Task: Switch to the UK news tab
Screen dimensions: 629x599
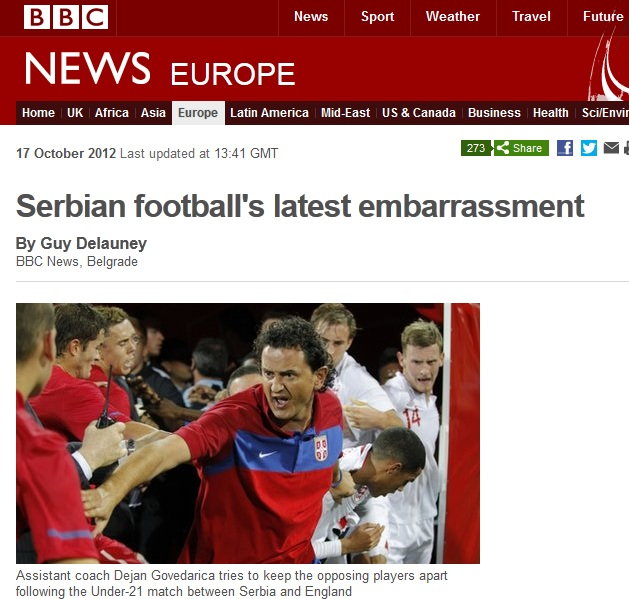Action: point(75,113)
